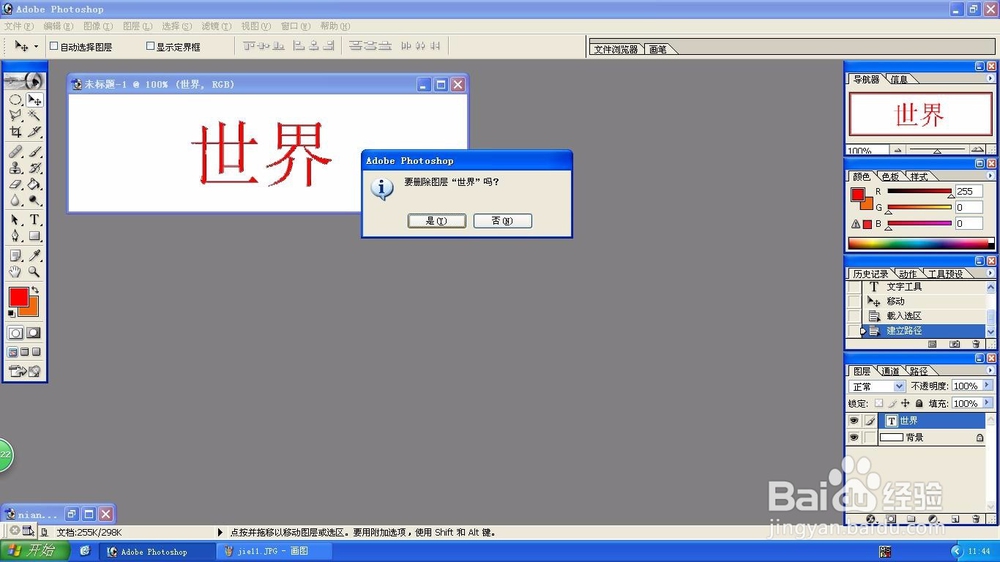The height and width of the screenshot is (562, 1000).
Task: Enable auto select layer checkbox
Action: click(x=54, y=46)
